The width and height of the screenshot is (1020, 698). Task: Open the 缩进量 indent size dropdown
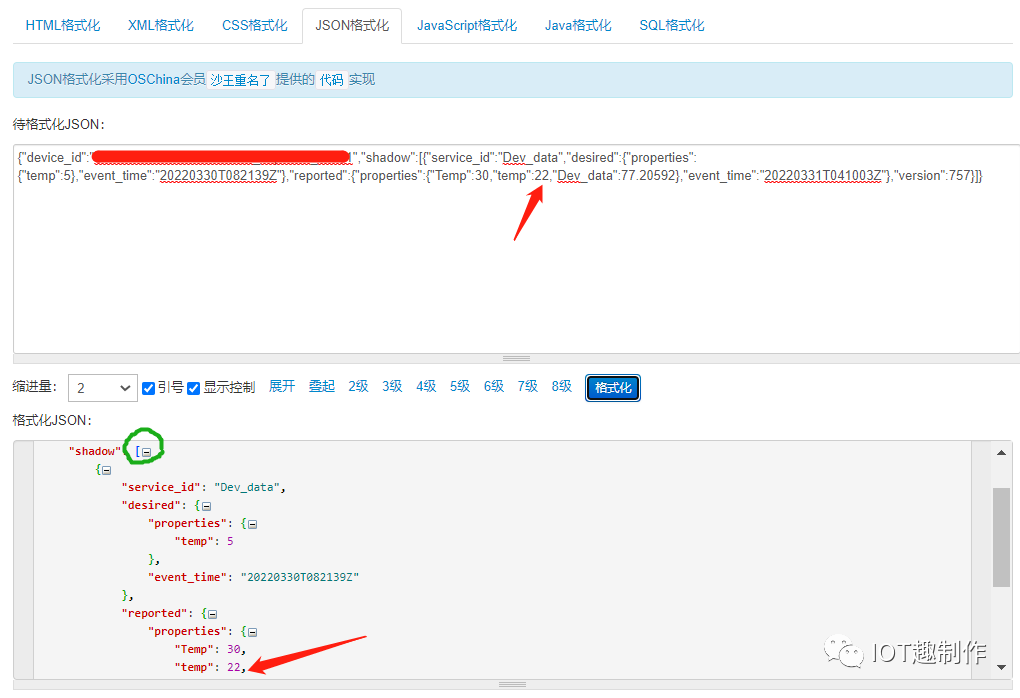[x=102, y=386]
